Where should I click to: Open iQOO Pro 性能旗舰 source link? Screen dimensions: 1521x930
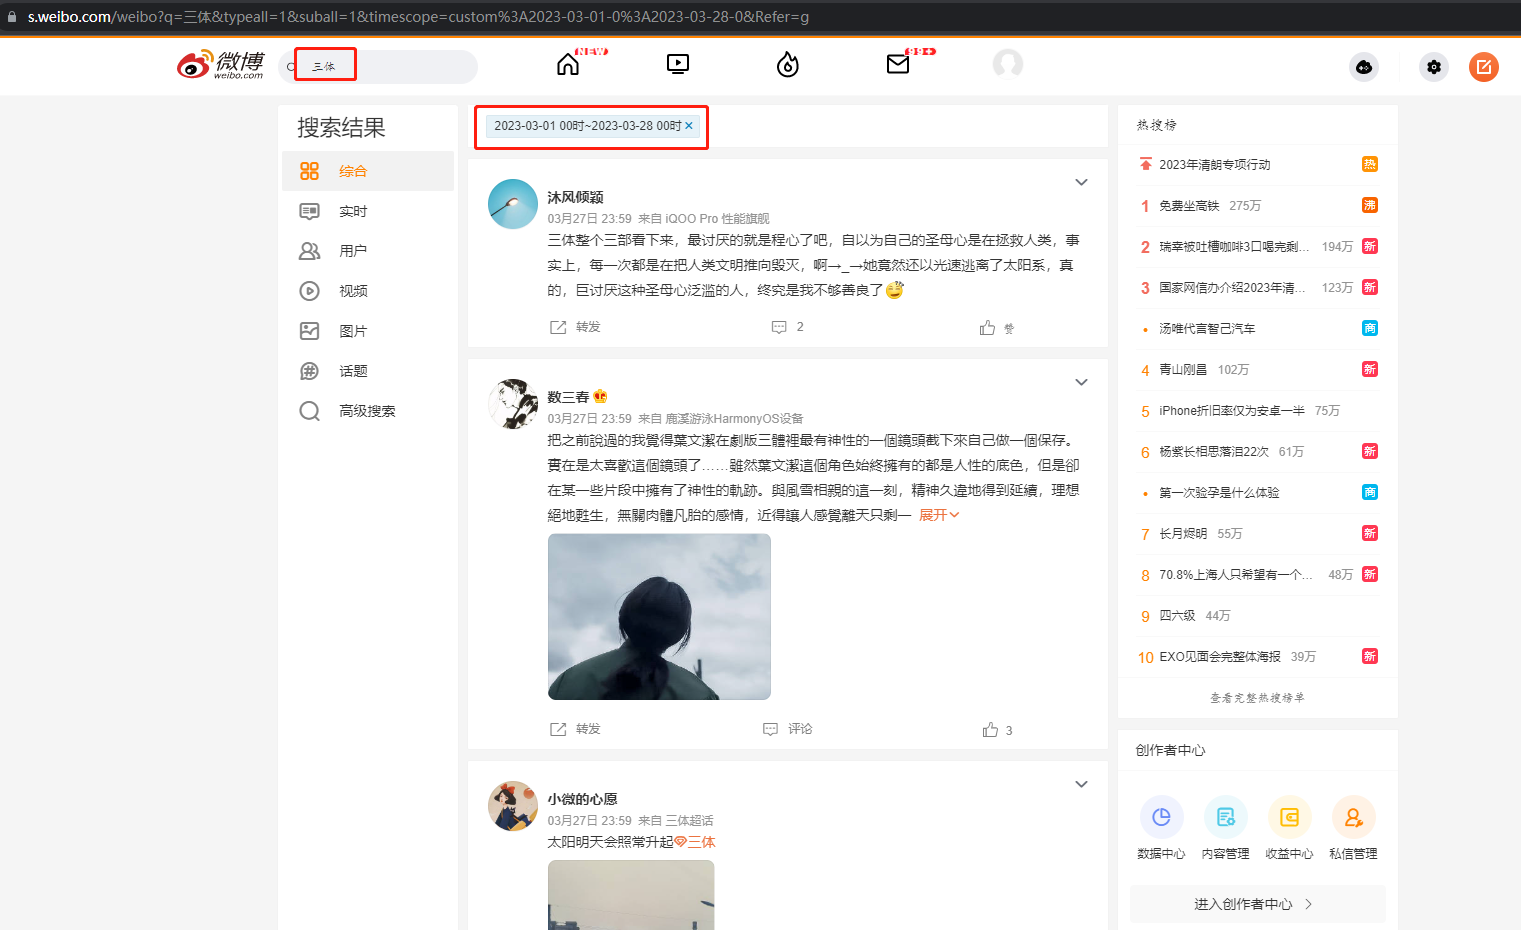717,219
